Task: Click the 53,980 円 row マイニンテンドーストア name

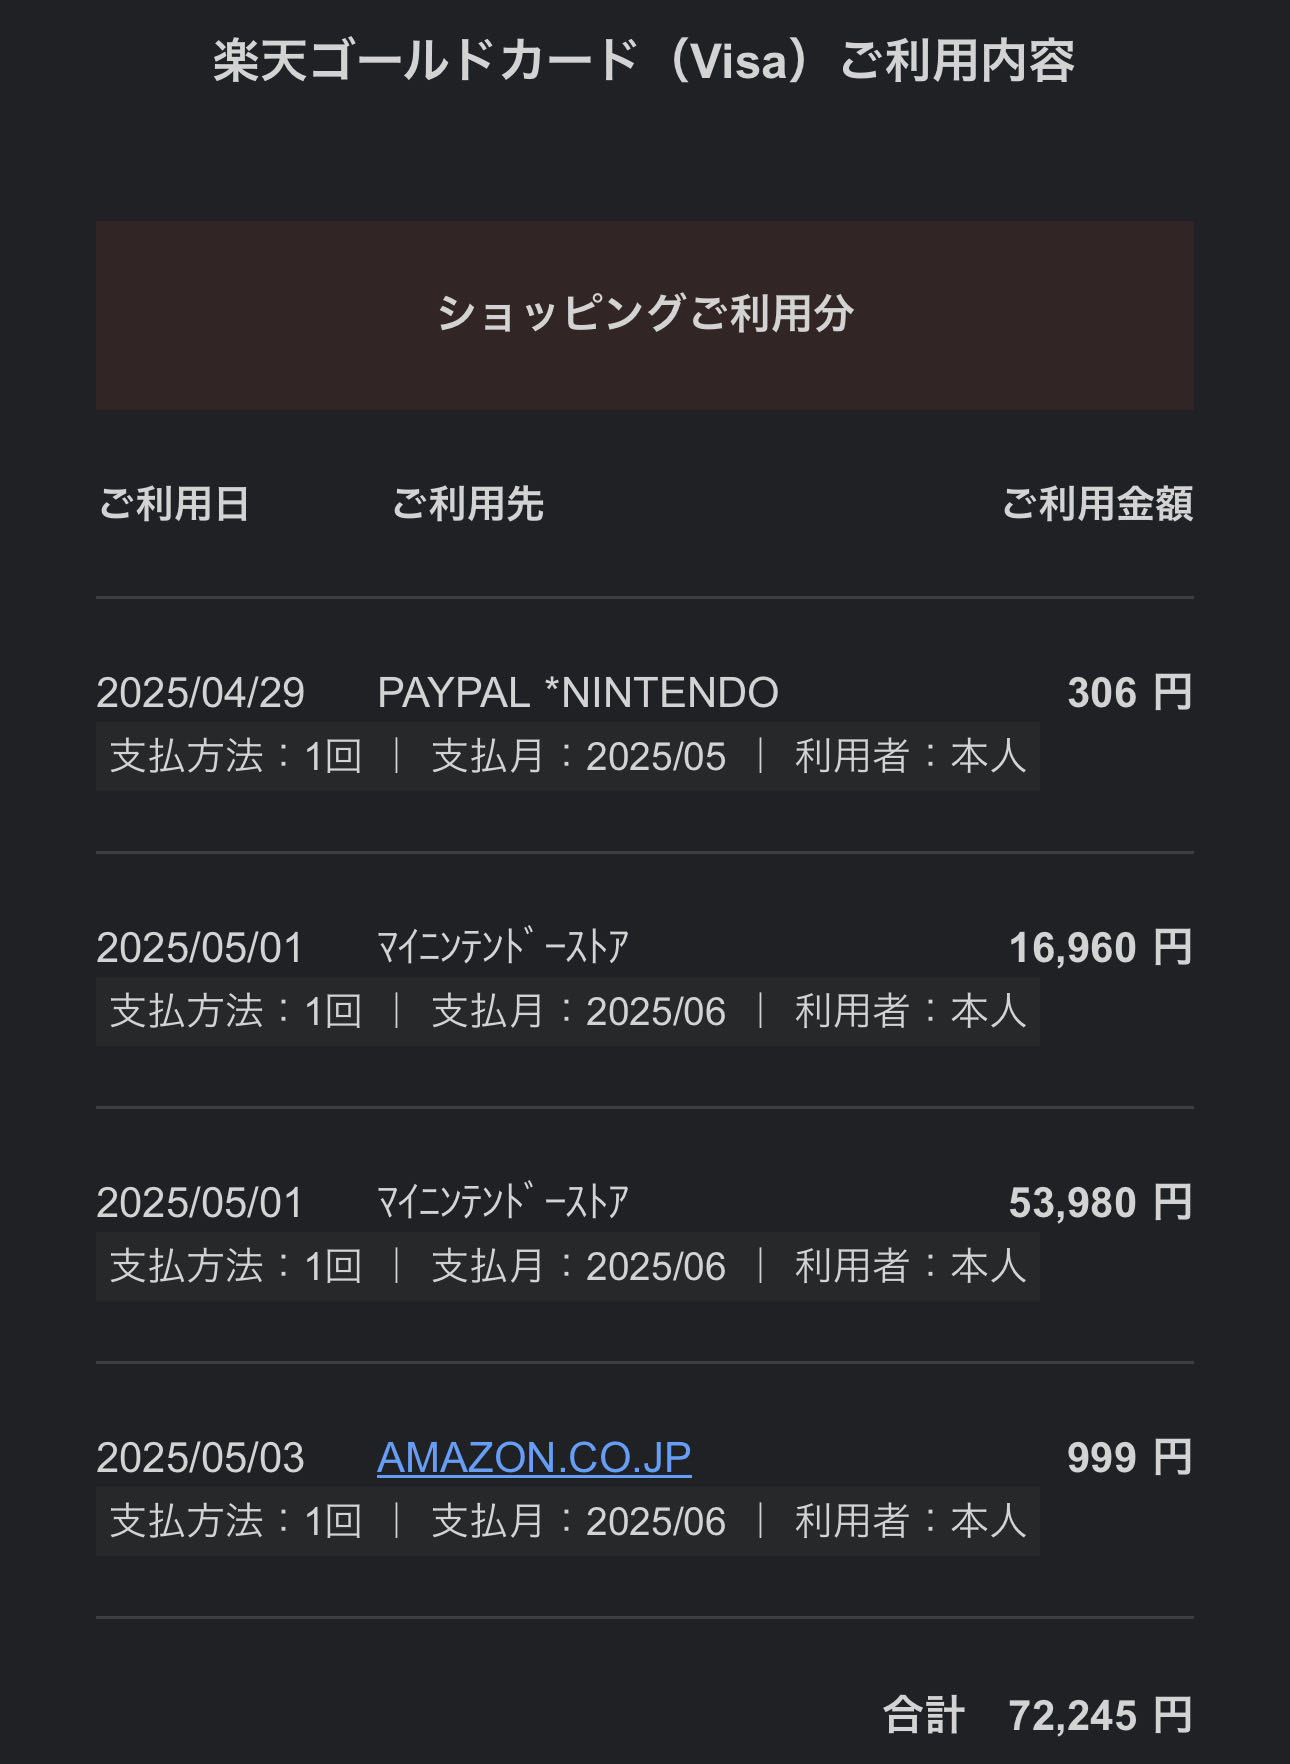Action: [x=503, y=1202]
